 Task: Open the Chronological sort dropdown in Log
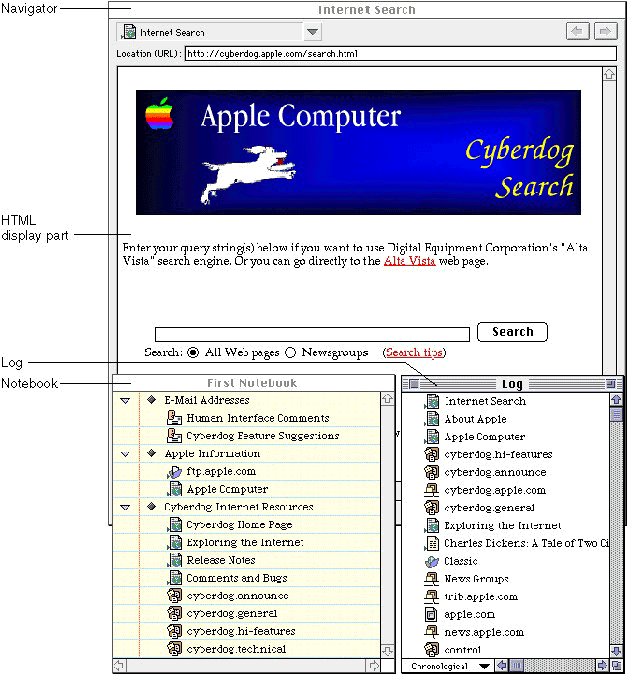[450, 666]
